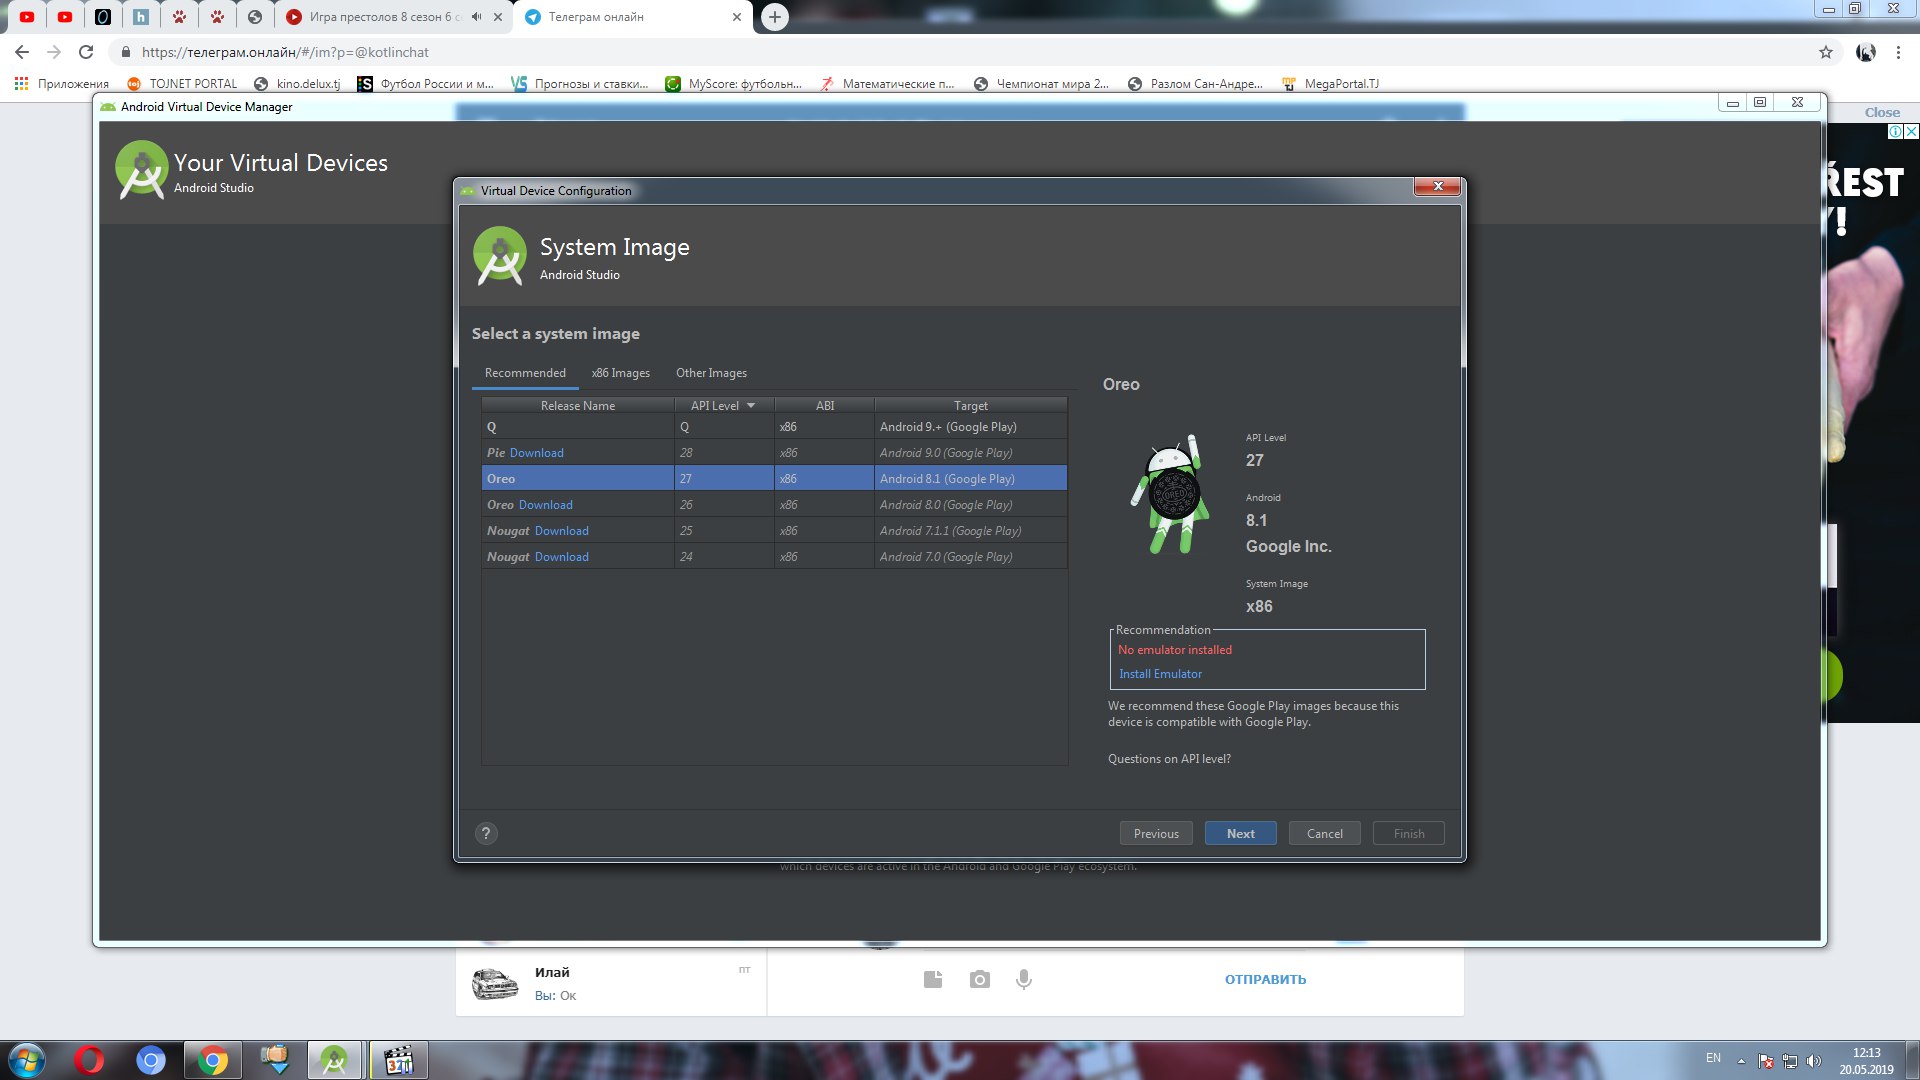Open the Other Images tab
This screenshot has width=1920, height=1080.
pos(711,373)
